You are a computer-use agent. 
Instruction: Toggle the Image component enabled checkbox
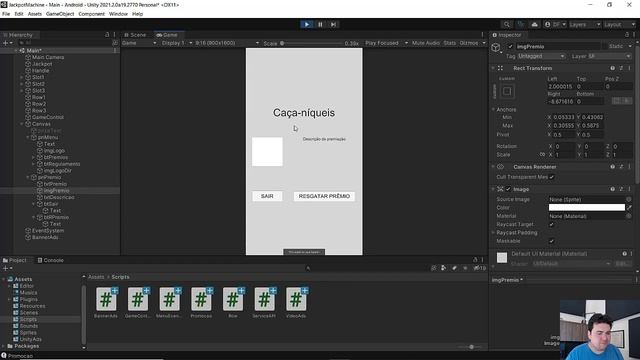pyautogui.click(x=508, y=189)
